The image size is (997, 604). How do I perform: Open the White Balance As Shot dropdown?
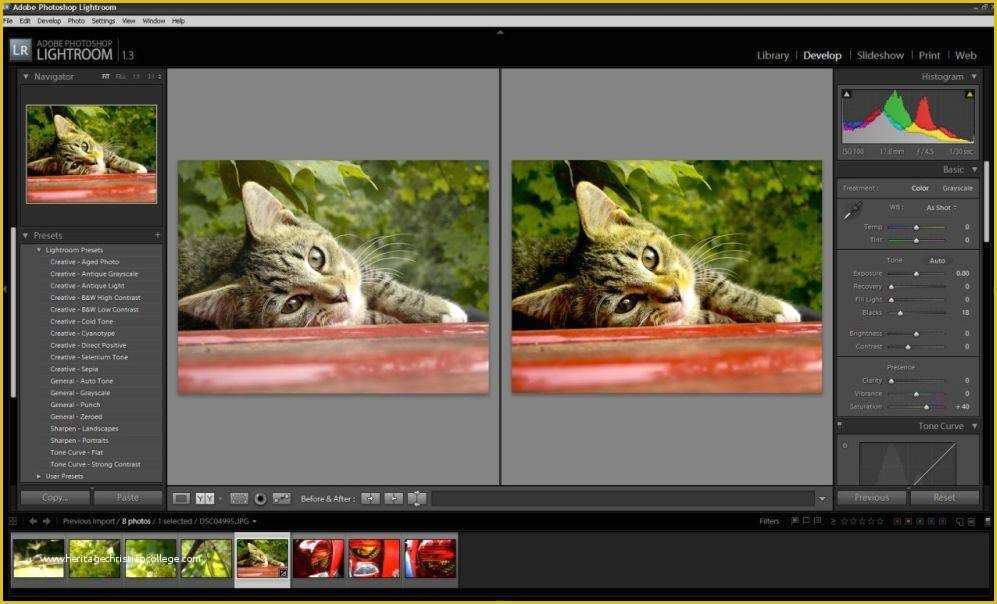click(941, 208)
